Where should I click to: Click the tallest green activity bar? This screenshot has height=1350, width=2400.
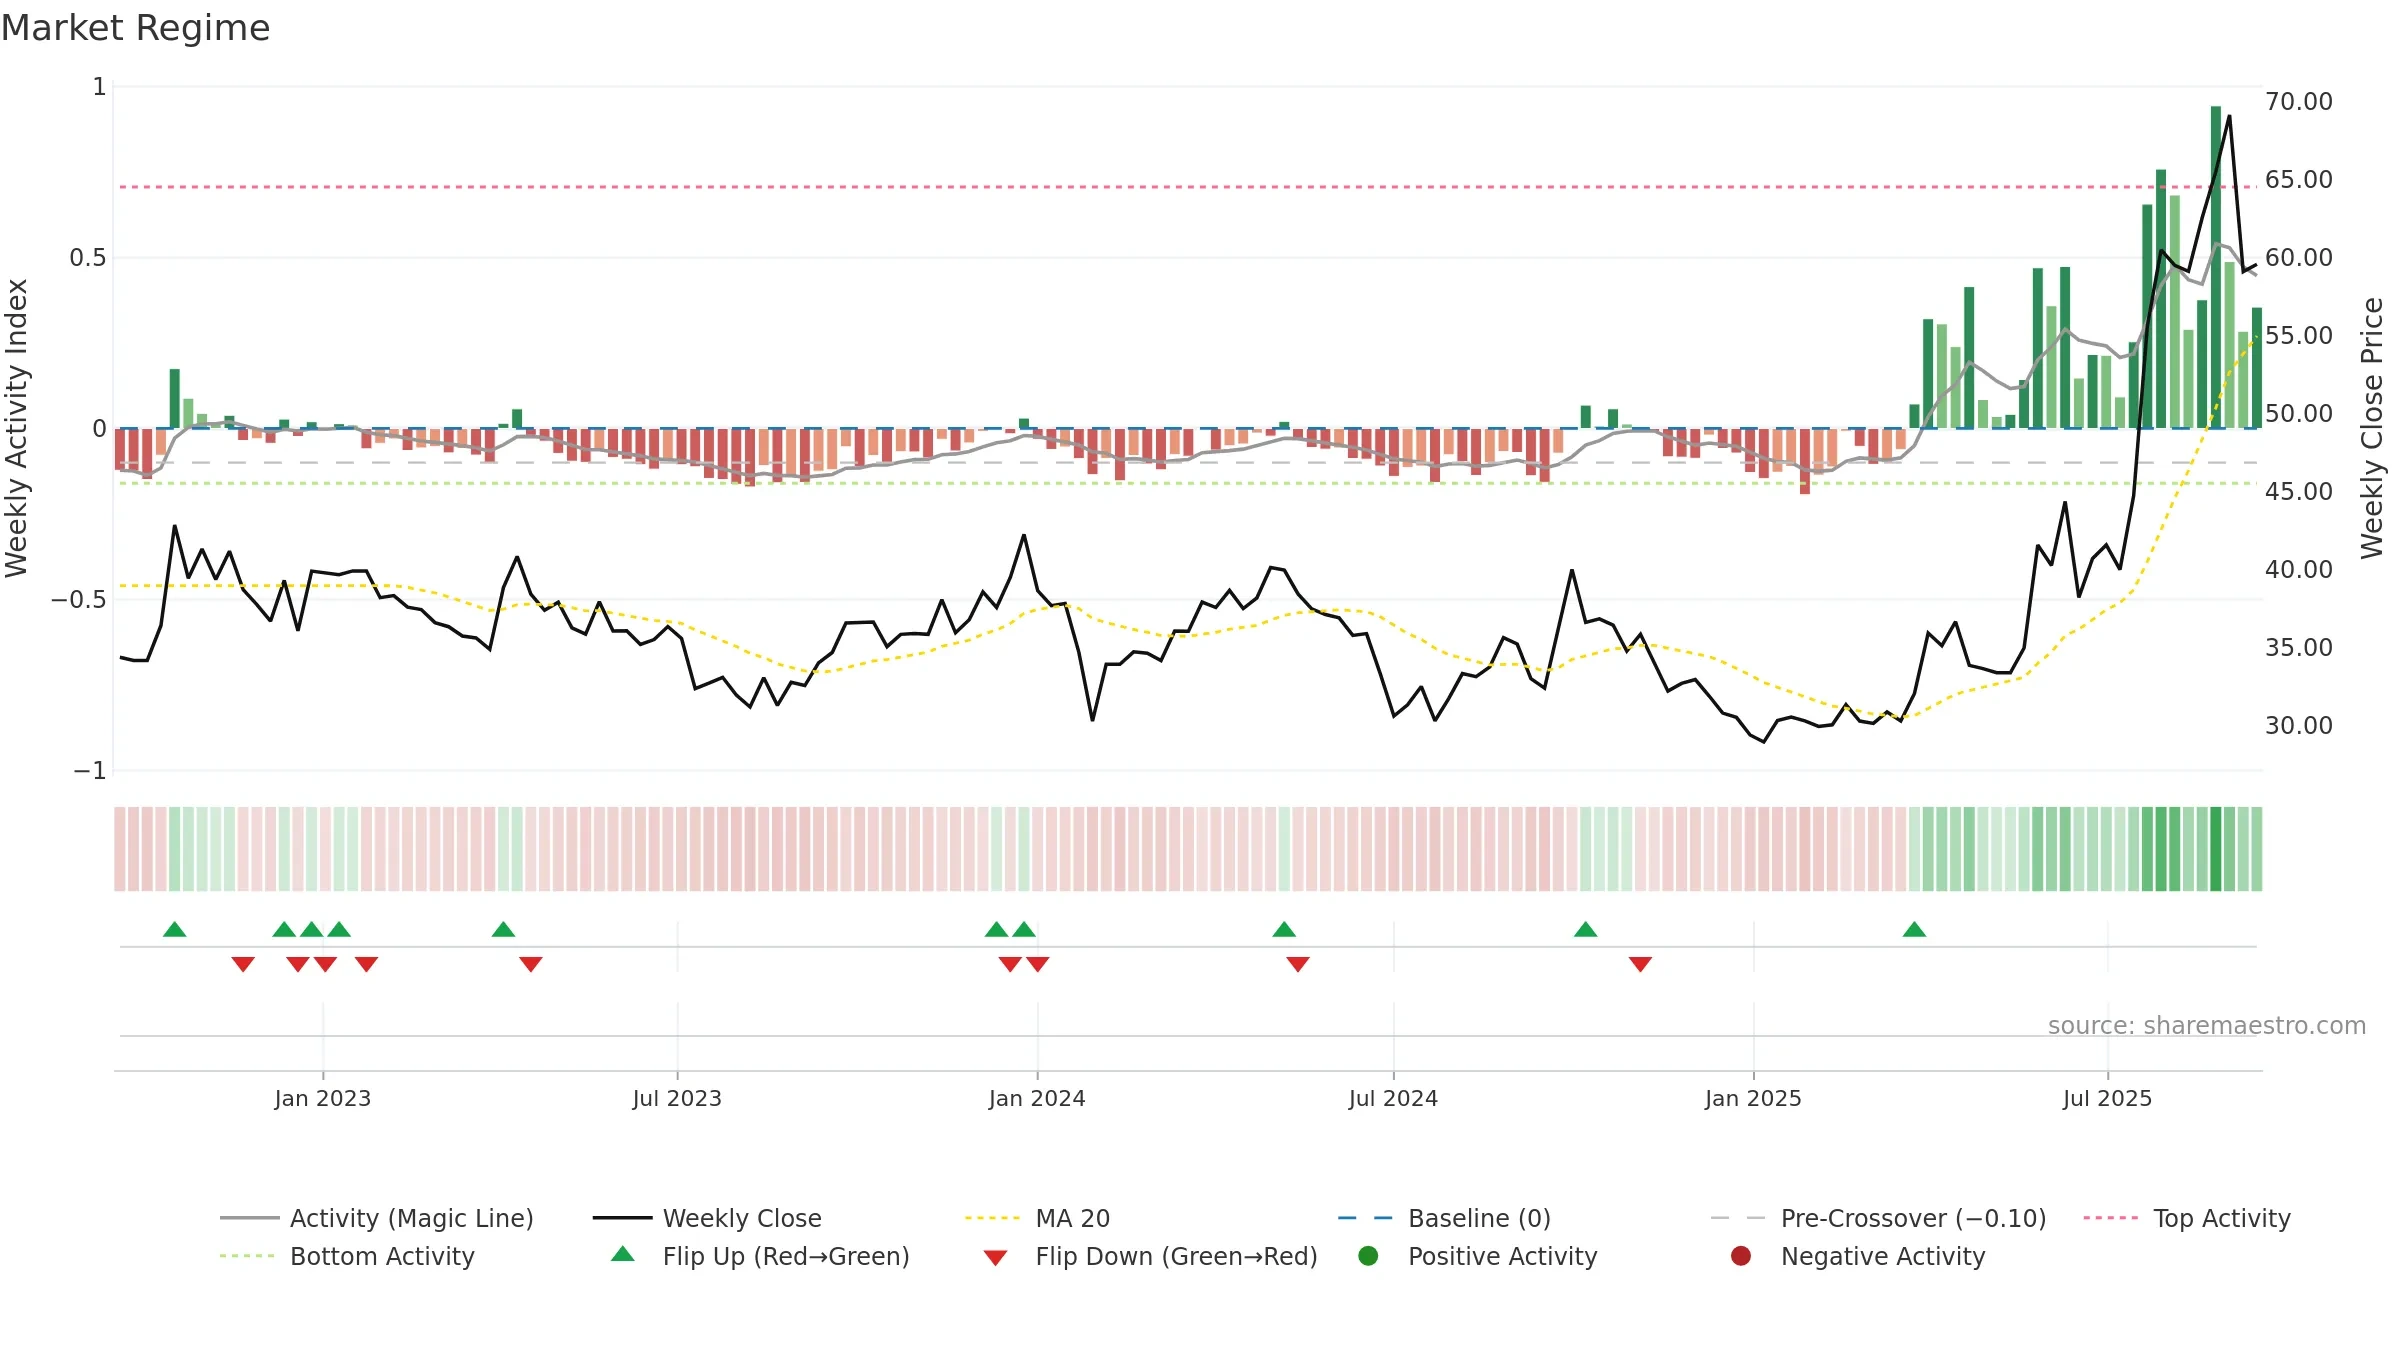tap(2216, 267)
